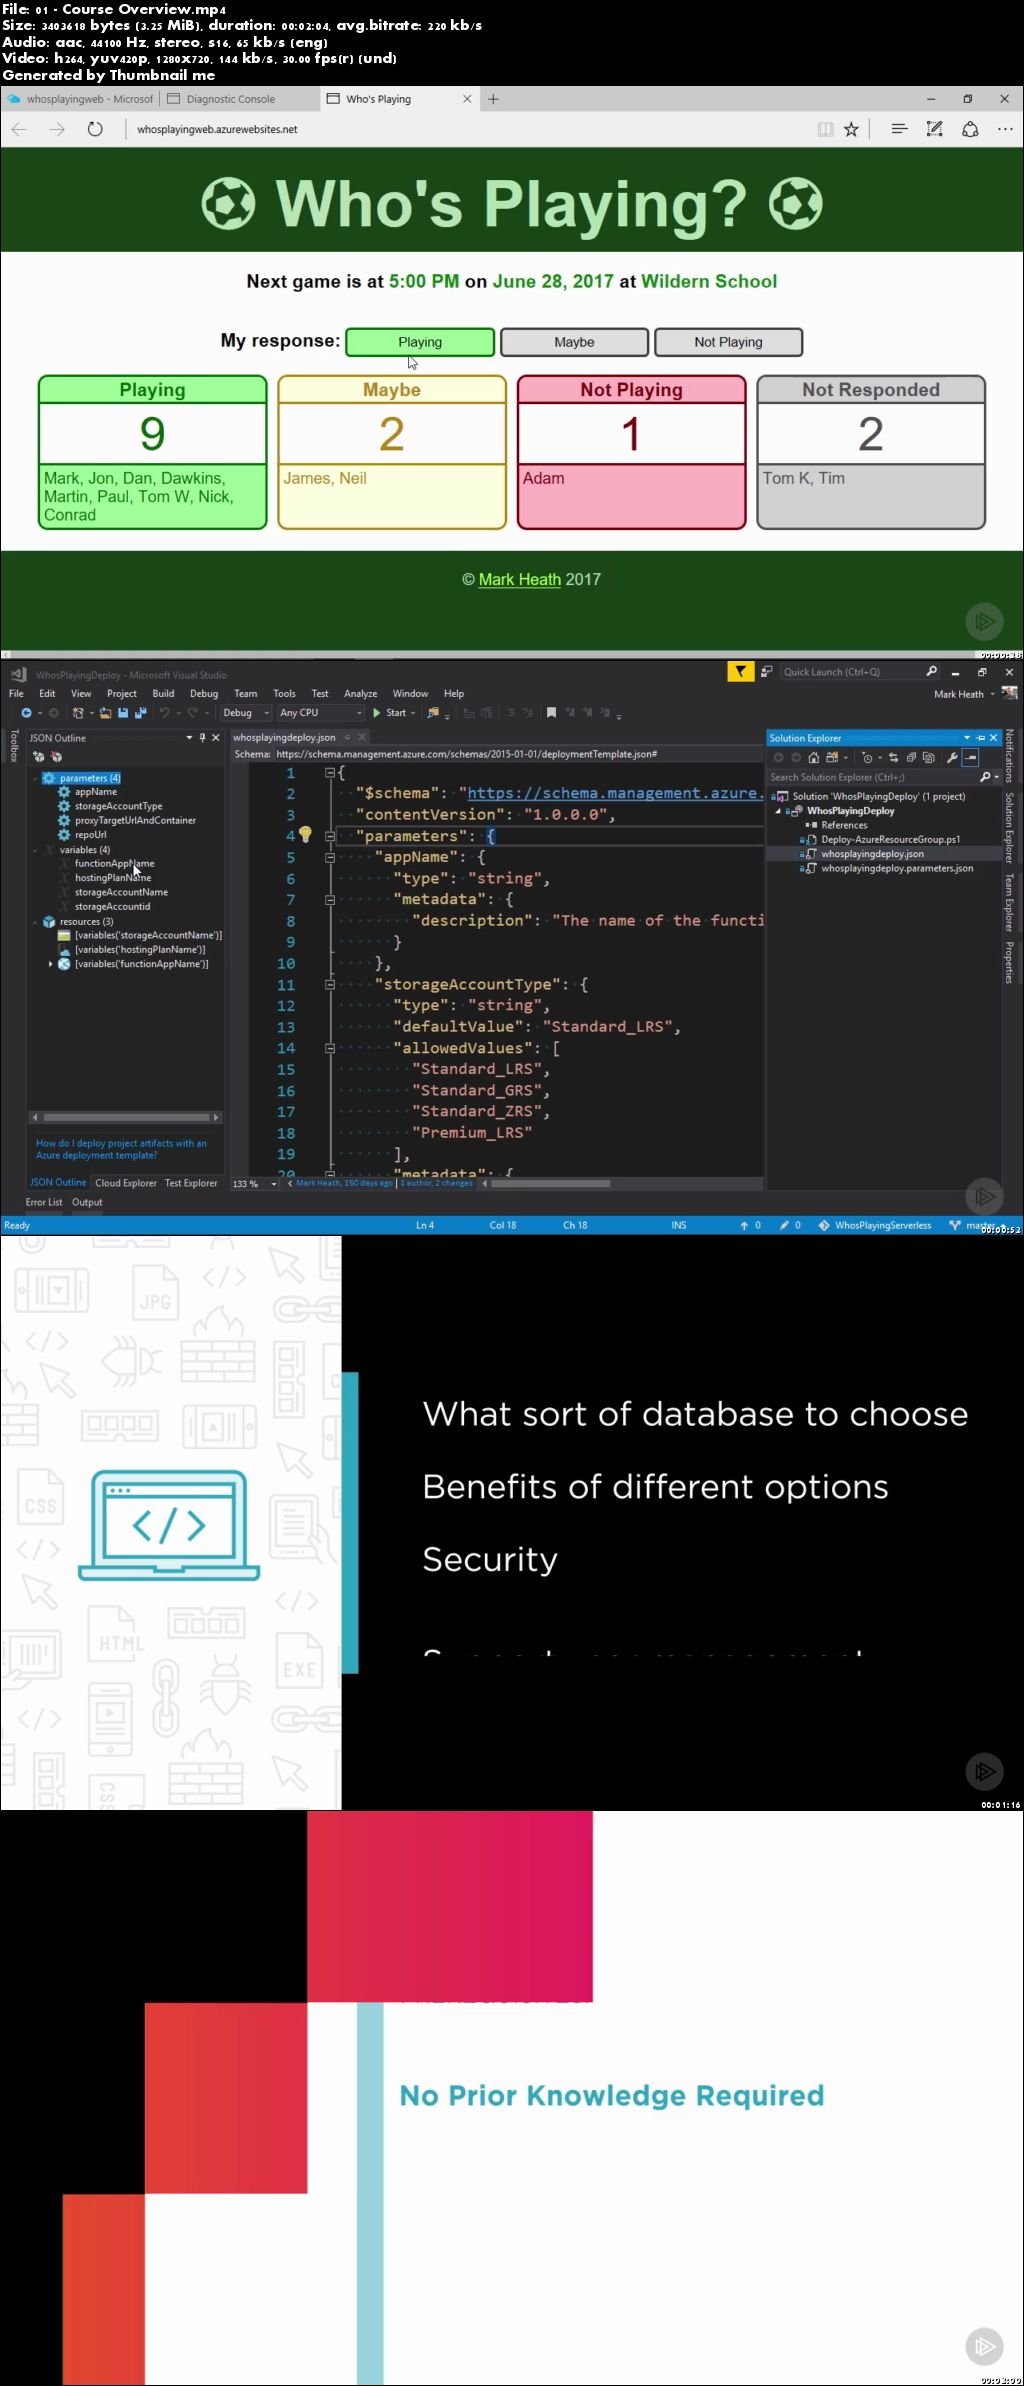Select the Not Playing response button
This screenshot has height=2386, width=1024.
[x=728, y=342]
